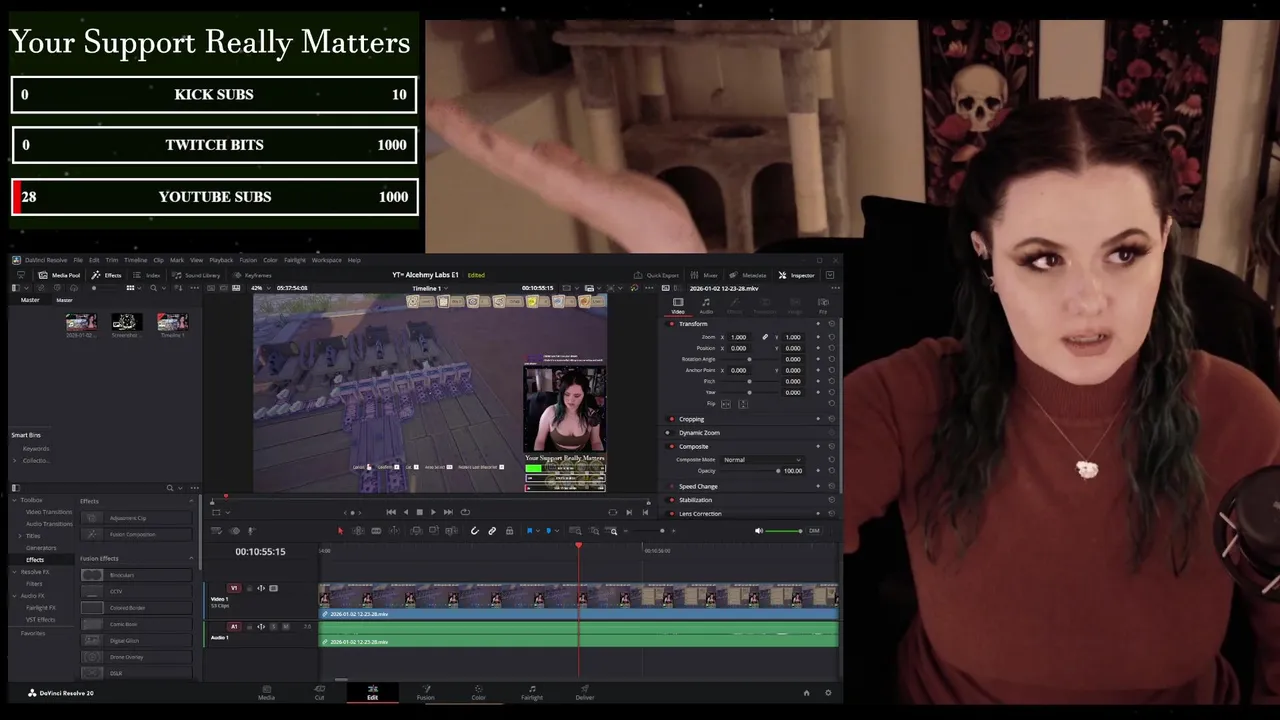The image size is (1280, 720).
Task: Click the Stop button in the viewer
Action: (419, 512)
